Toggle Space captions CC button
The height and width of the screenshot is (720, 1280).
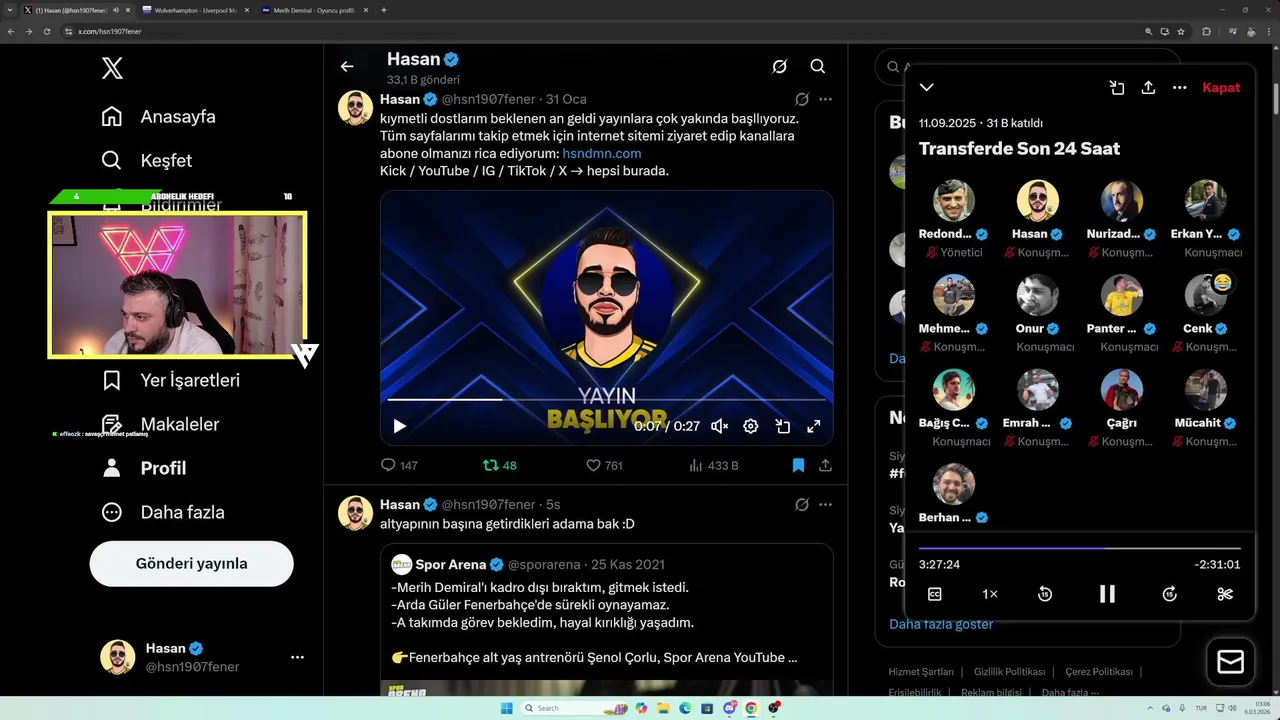point(935,594)
